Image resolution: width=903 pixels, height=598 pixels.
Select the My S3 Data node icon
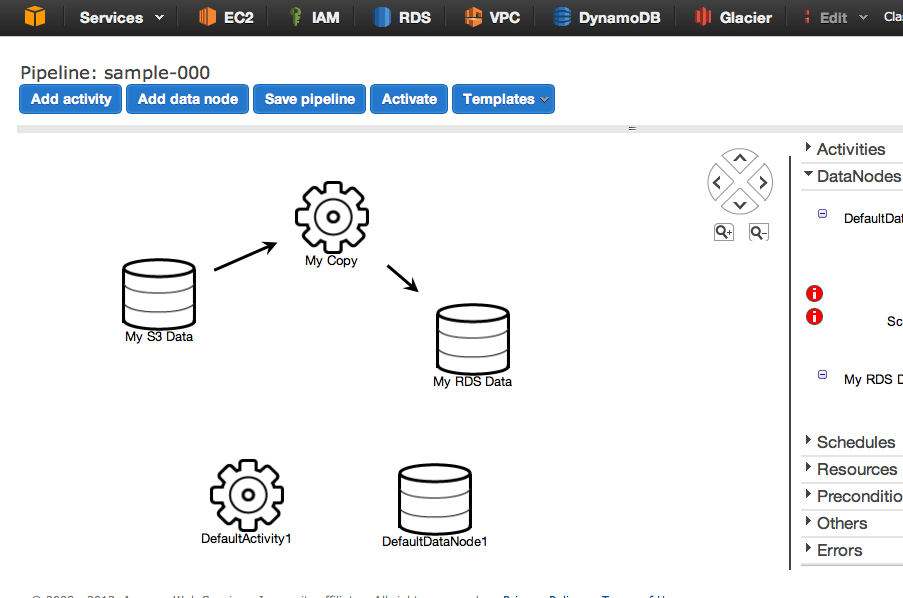[158, 293]
